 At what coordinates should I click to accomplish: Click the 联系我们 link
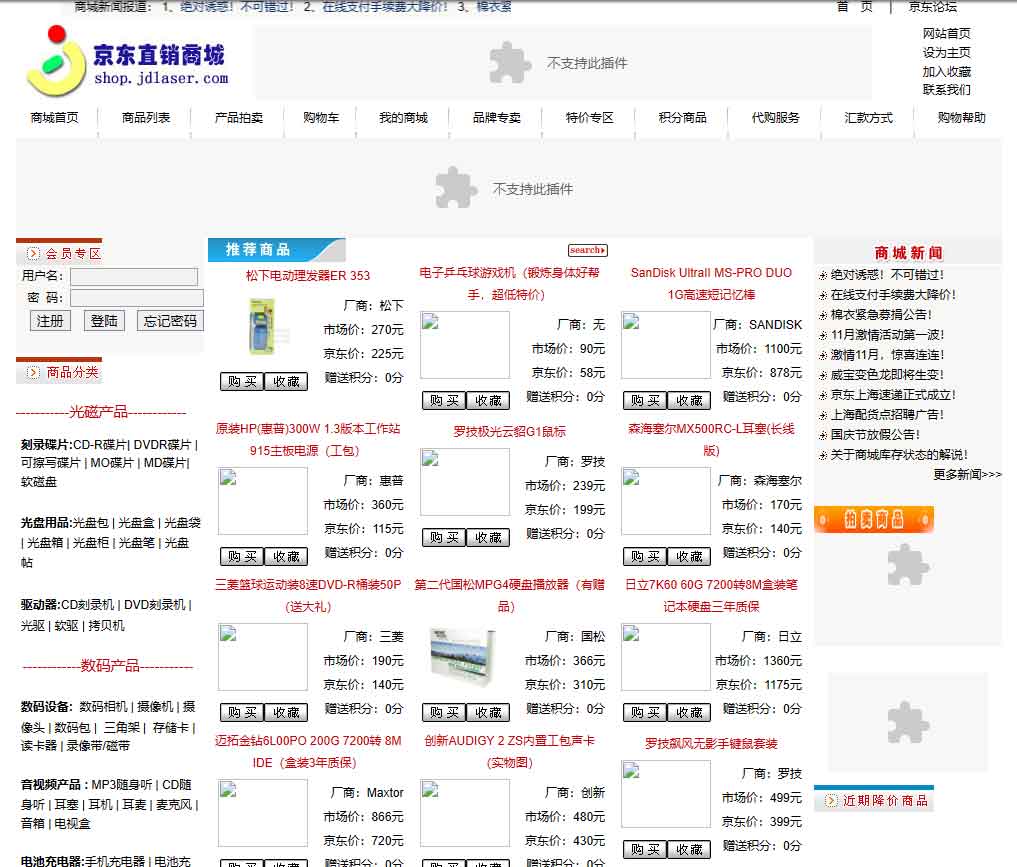[947, 89]
